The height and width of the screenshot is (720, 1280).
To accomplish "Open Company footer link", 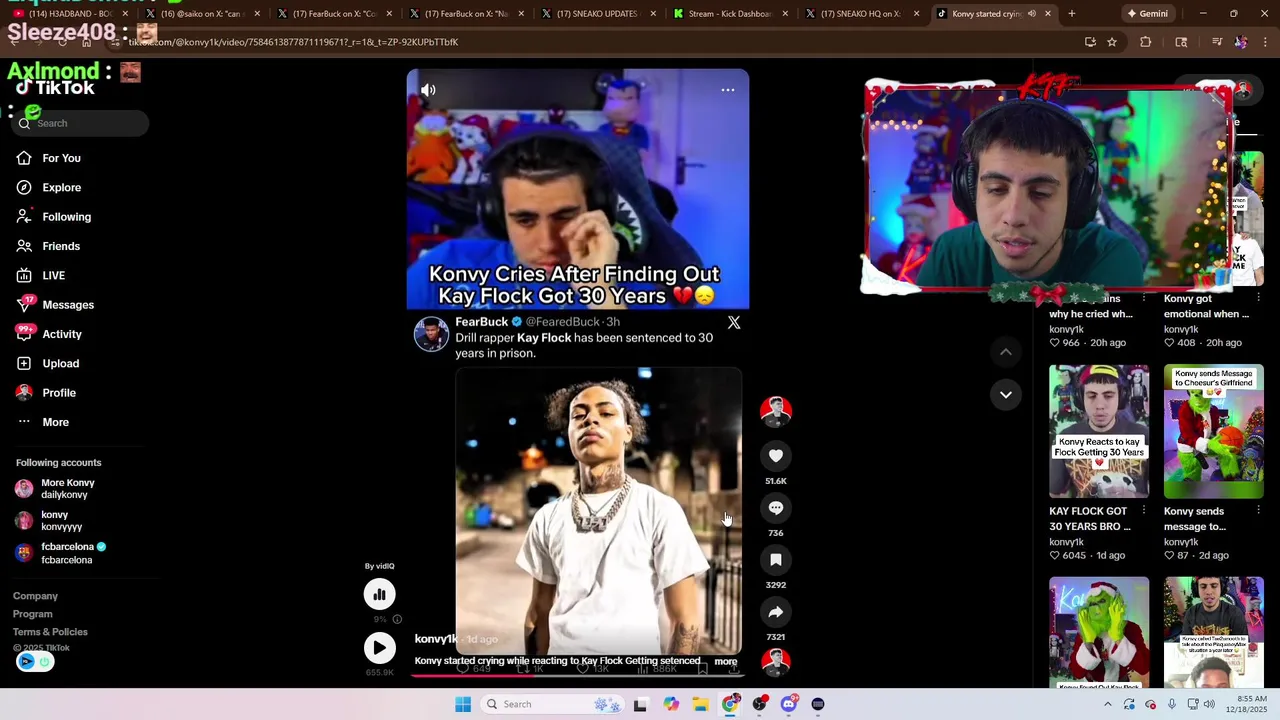I will [x=35, y=596].
